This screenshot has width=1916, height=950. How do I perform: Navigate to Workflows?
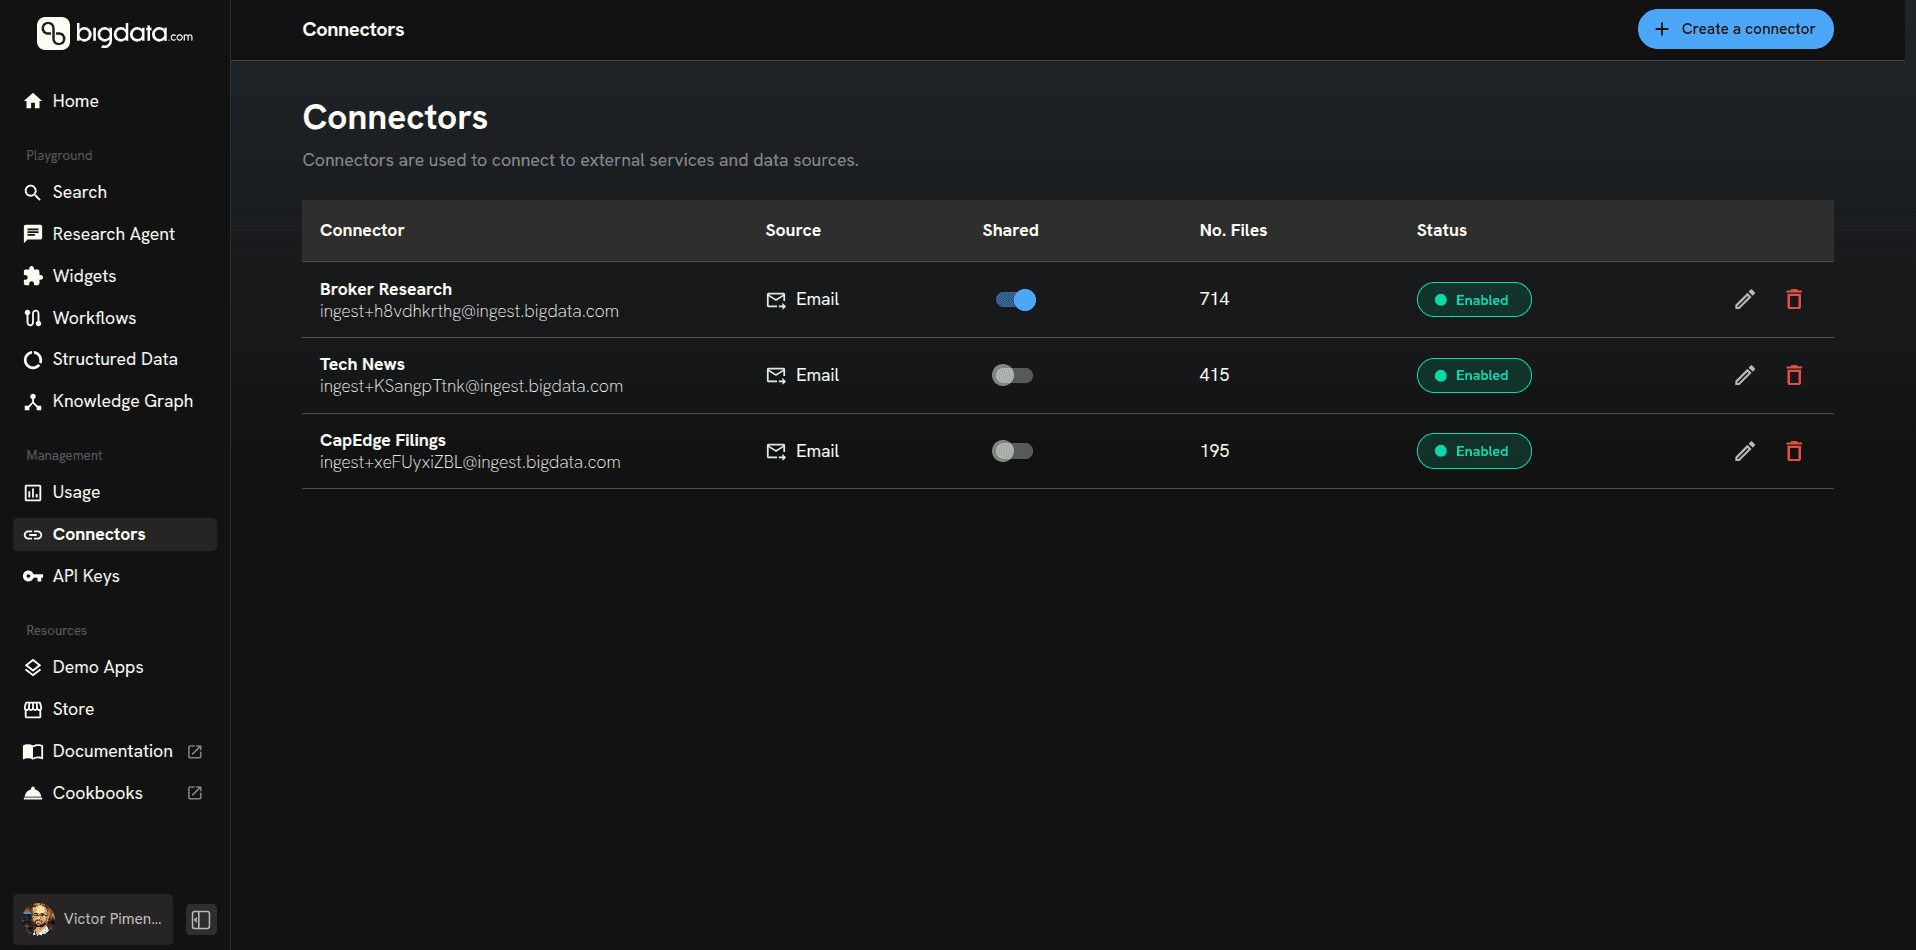pyautogui.click(x=115, y=318)
